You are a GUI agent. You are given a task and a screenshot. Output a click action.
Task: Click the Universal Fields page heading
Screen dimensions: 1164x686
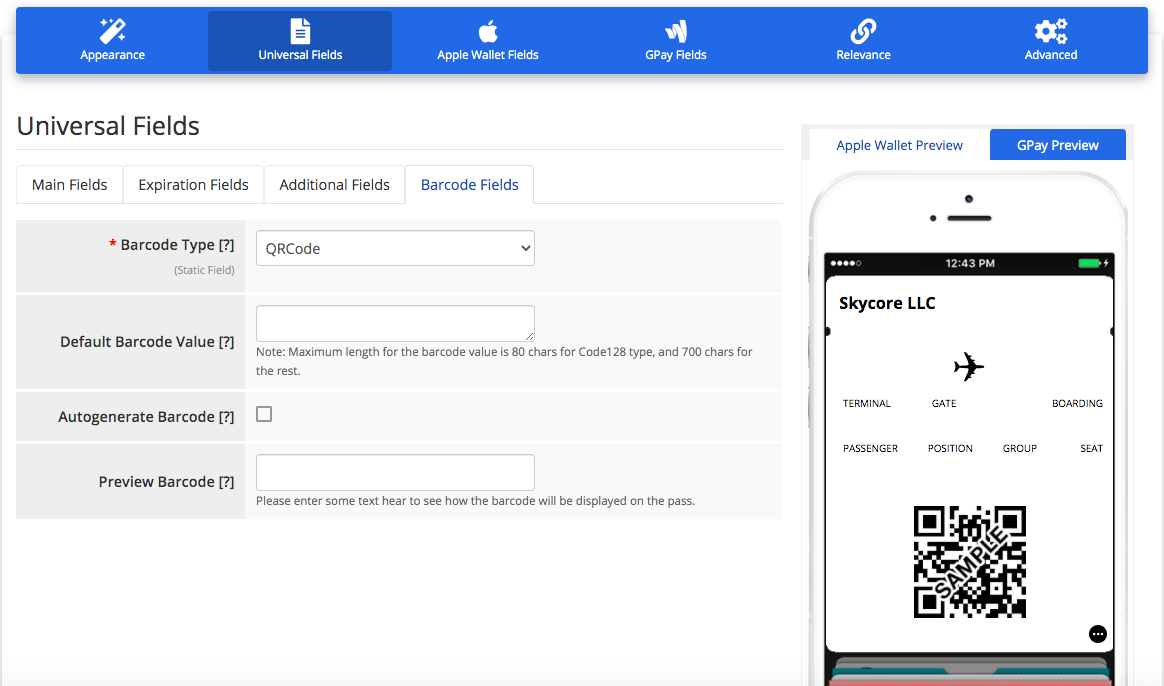pos(108,126)
